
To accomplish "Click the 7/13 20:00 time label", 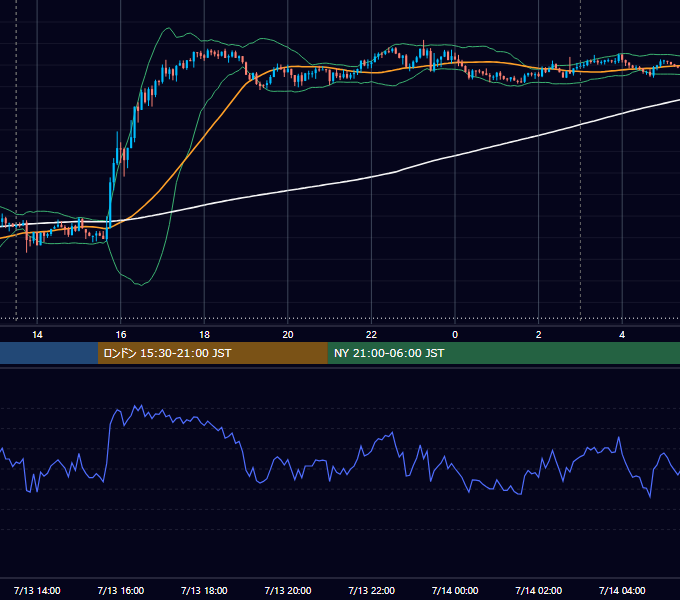I will (x=288, y=590).
